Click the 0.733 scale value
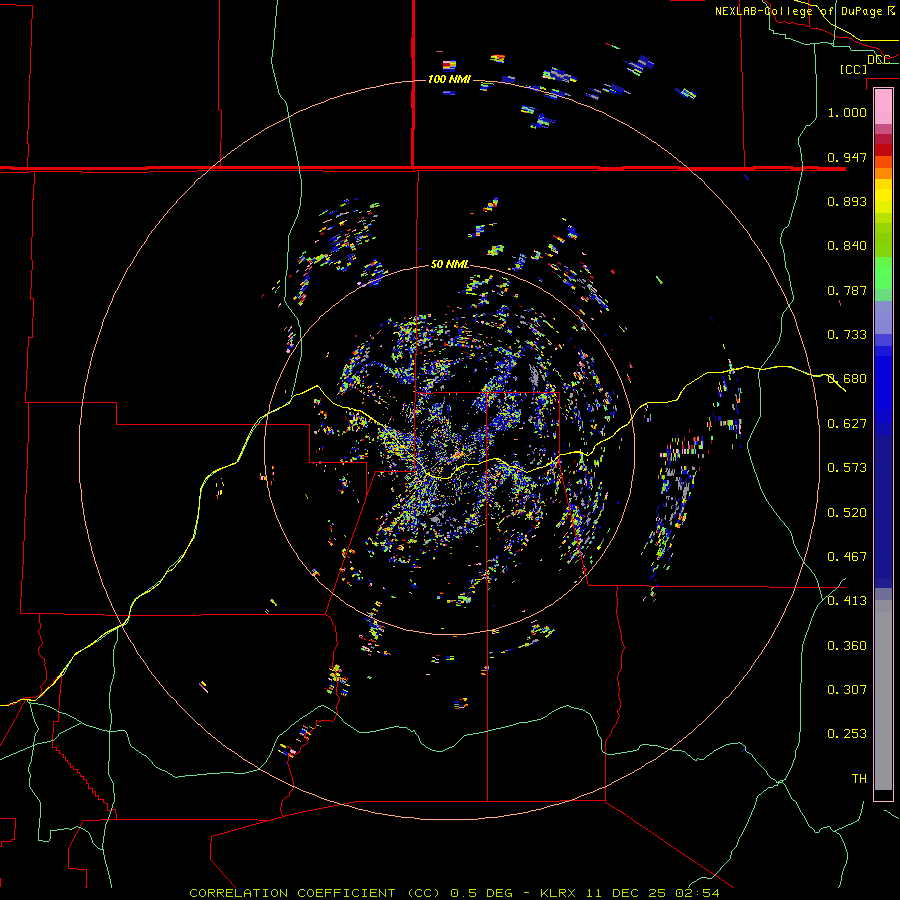The width and height of the screenshot is (900, 900). [847, 335]
